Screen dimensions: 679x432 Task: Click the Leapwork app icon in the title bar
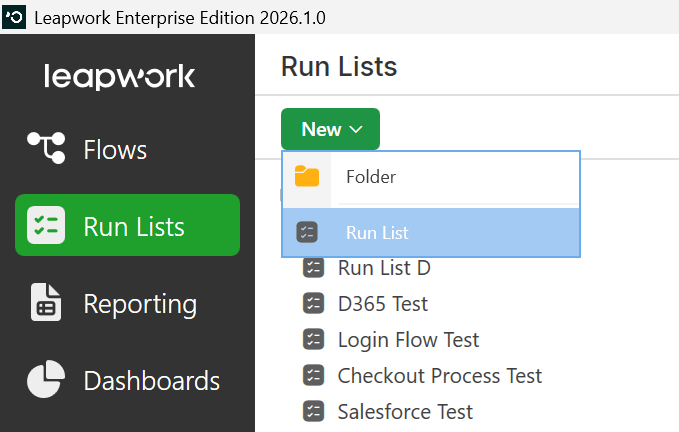point(14,17)
